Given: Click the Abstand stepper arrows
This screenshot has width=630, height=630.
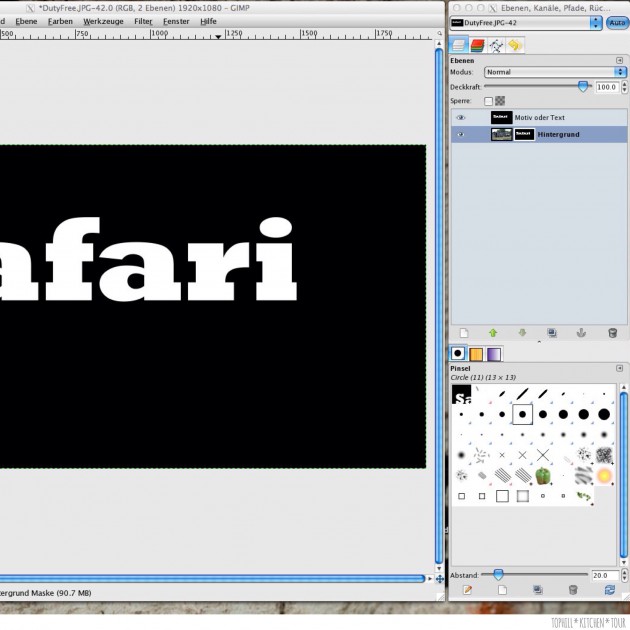Looking at the screenshot, I should (x=624, y=575).
